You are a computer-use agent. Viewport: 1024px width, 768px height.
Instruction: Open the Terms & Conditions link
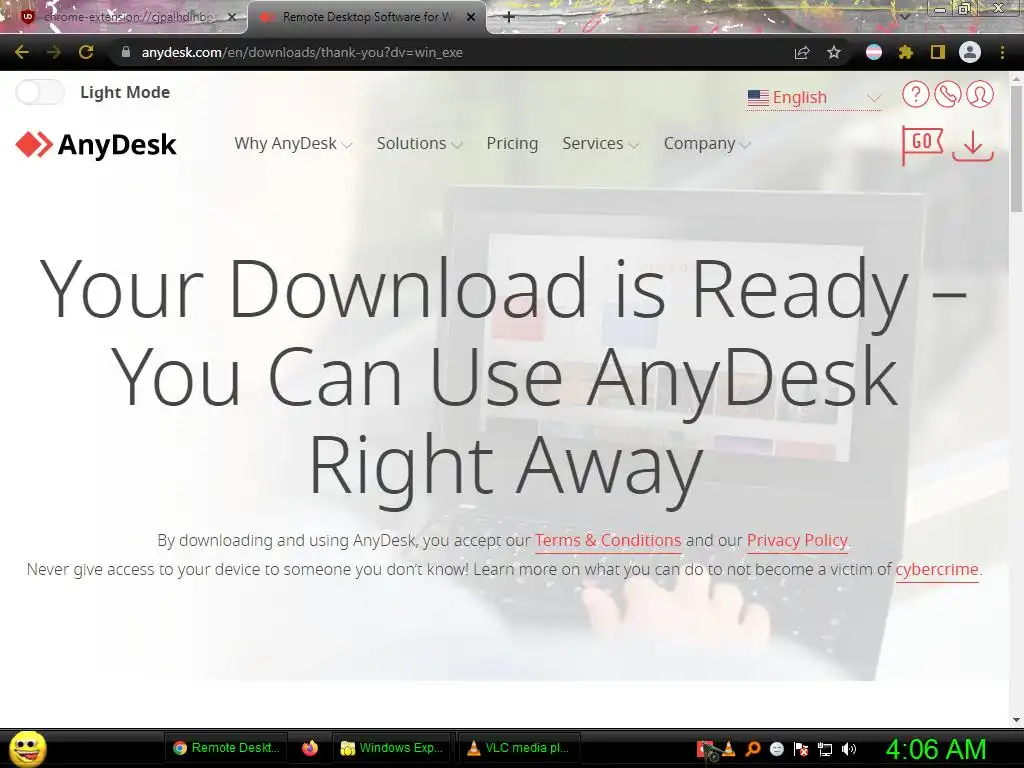[x=608, y=541]
